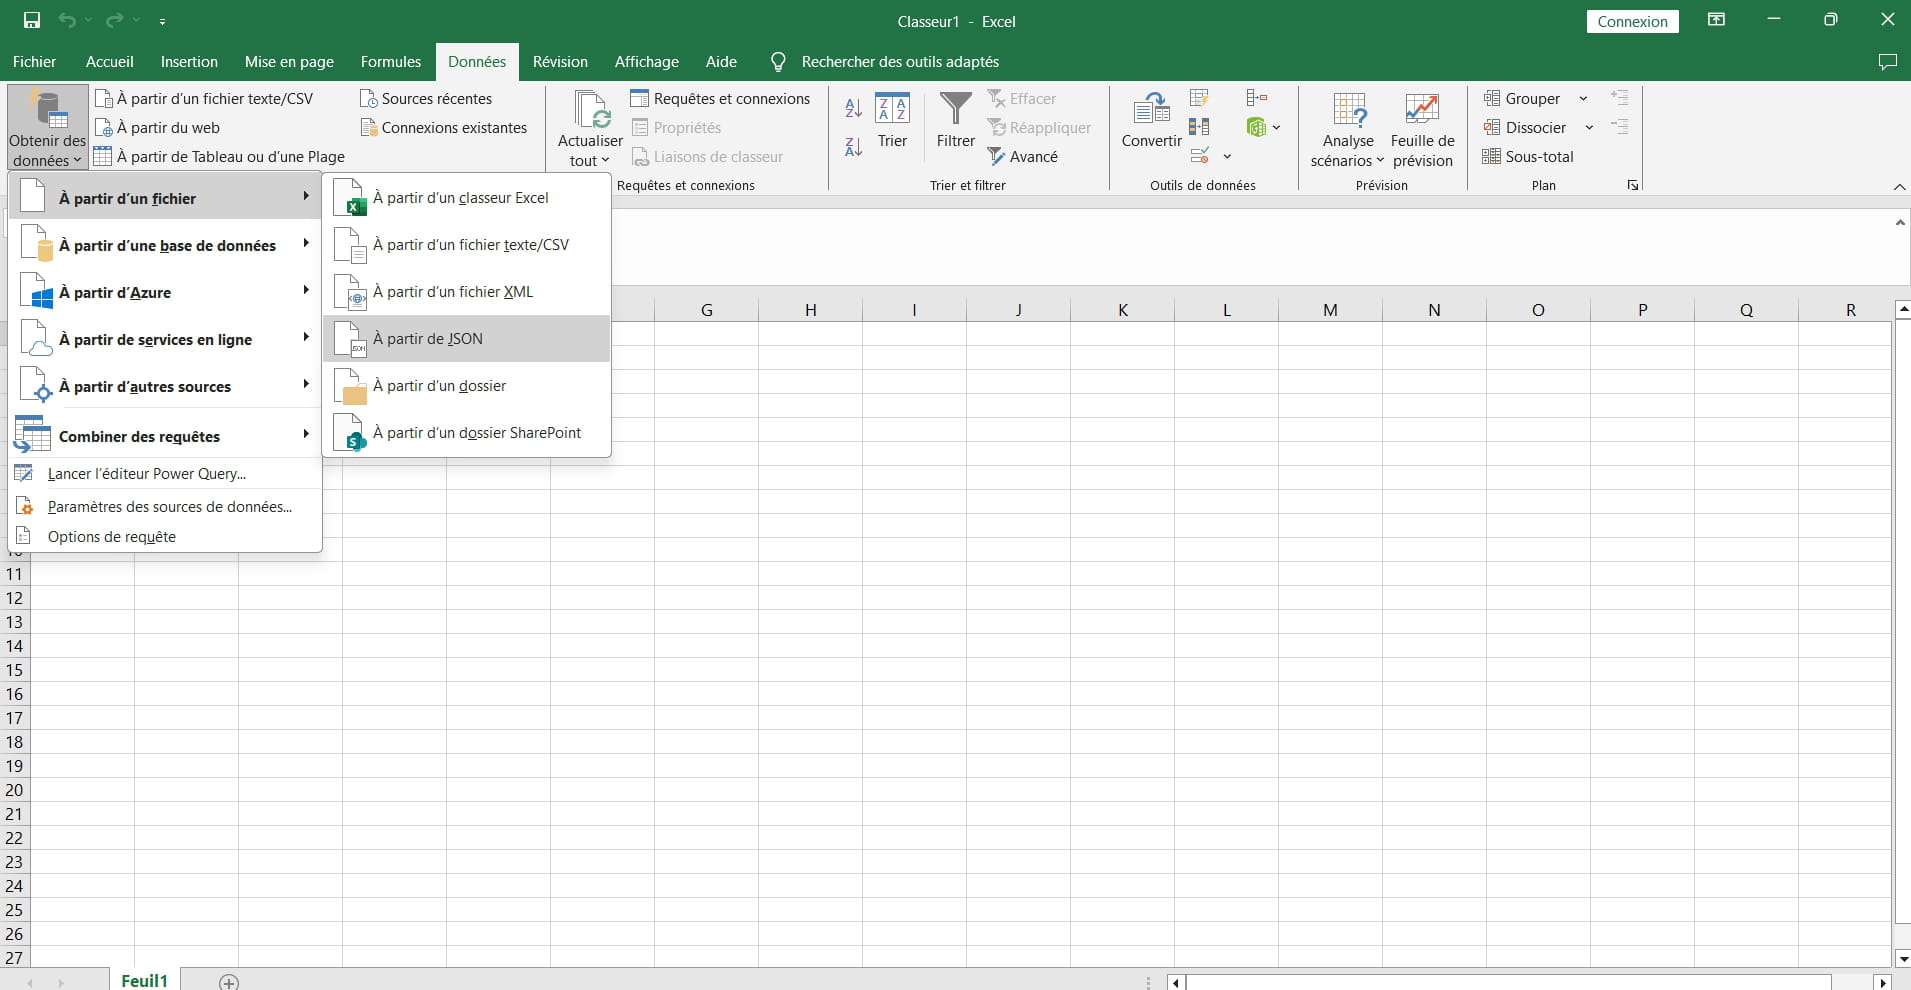The width and height of the screenshot is (1911, 990).
Task: Click the Obtenir des données button
Action: coord(47,128)
